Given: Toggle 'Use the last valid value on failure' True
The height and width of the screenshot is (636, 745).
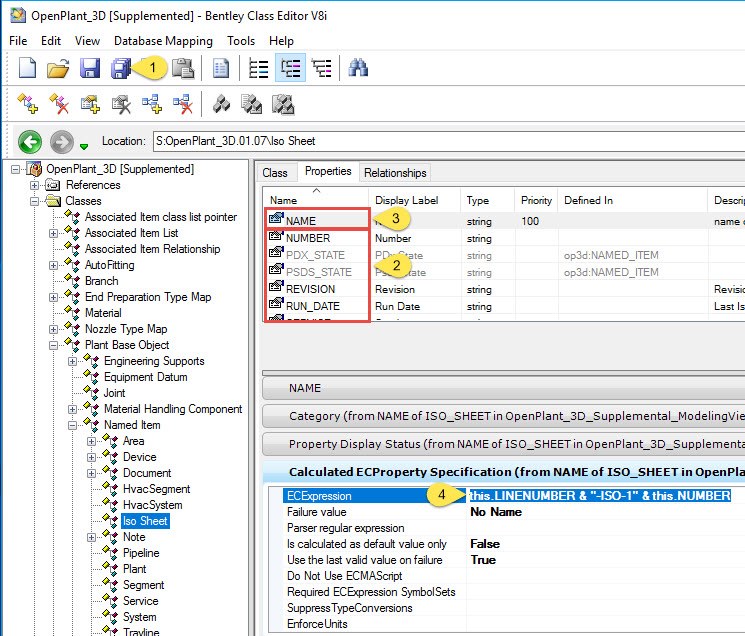Looking at the screenshot, I should pyautogui.click(x=605, y=560).
